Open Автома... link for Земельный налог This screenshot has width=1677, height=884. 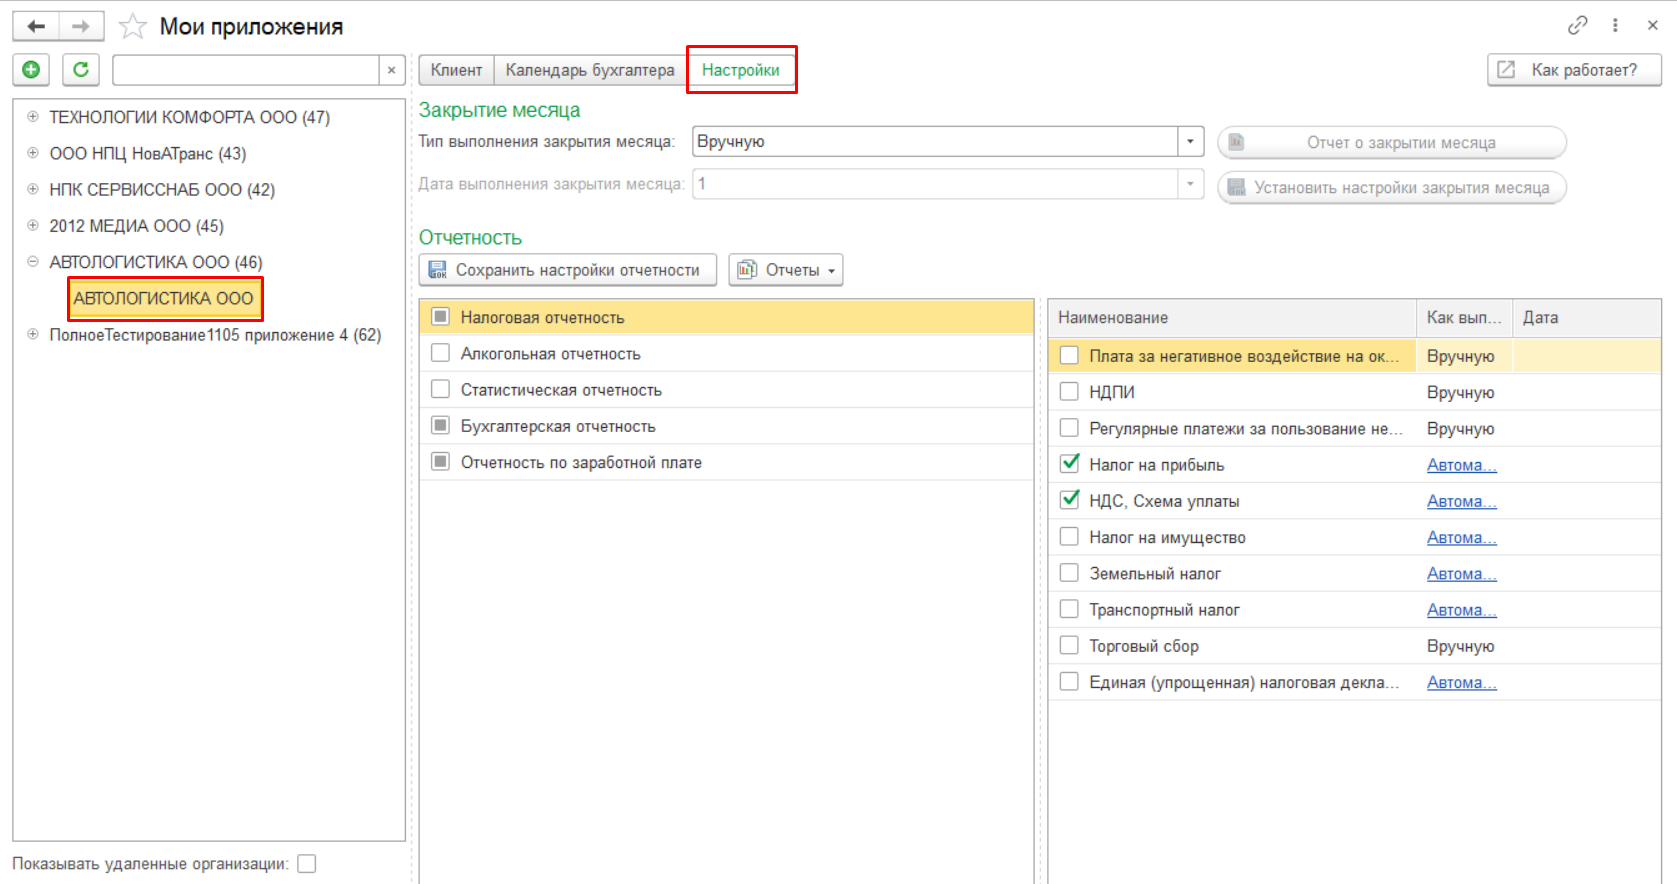(1461, 574)
